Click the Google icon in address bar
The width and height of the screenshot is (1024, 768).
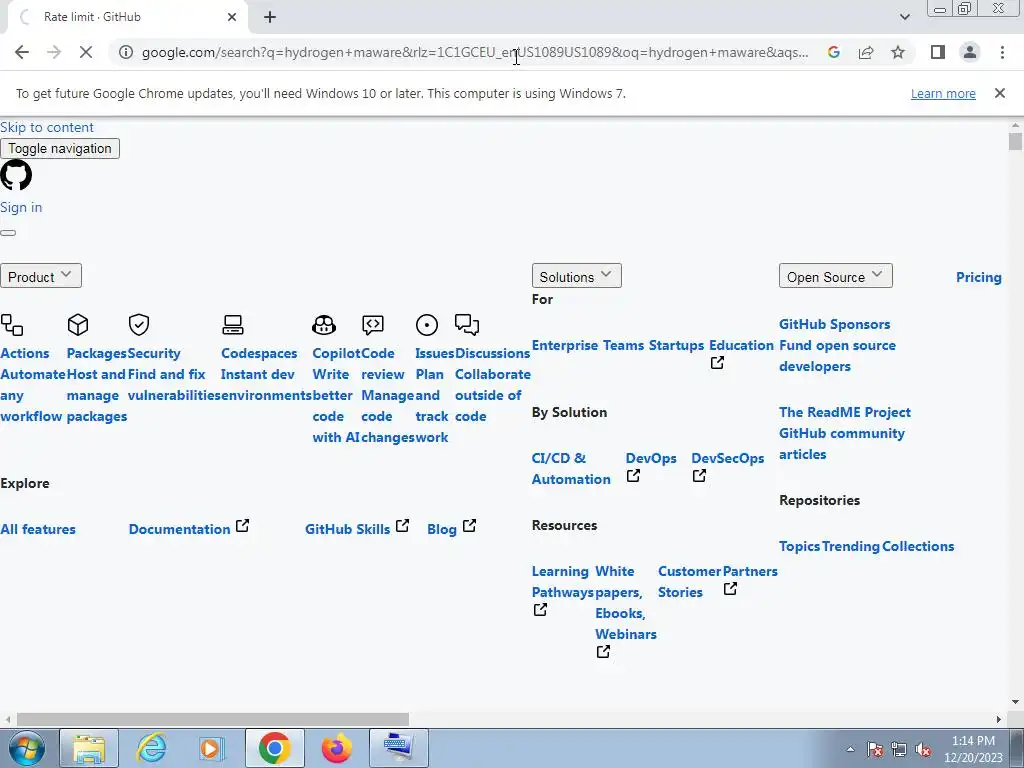coord(833,52)
